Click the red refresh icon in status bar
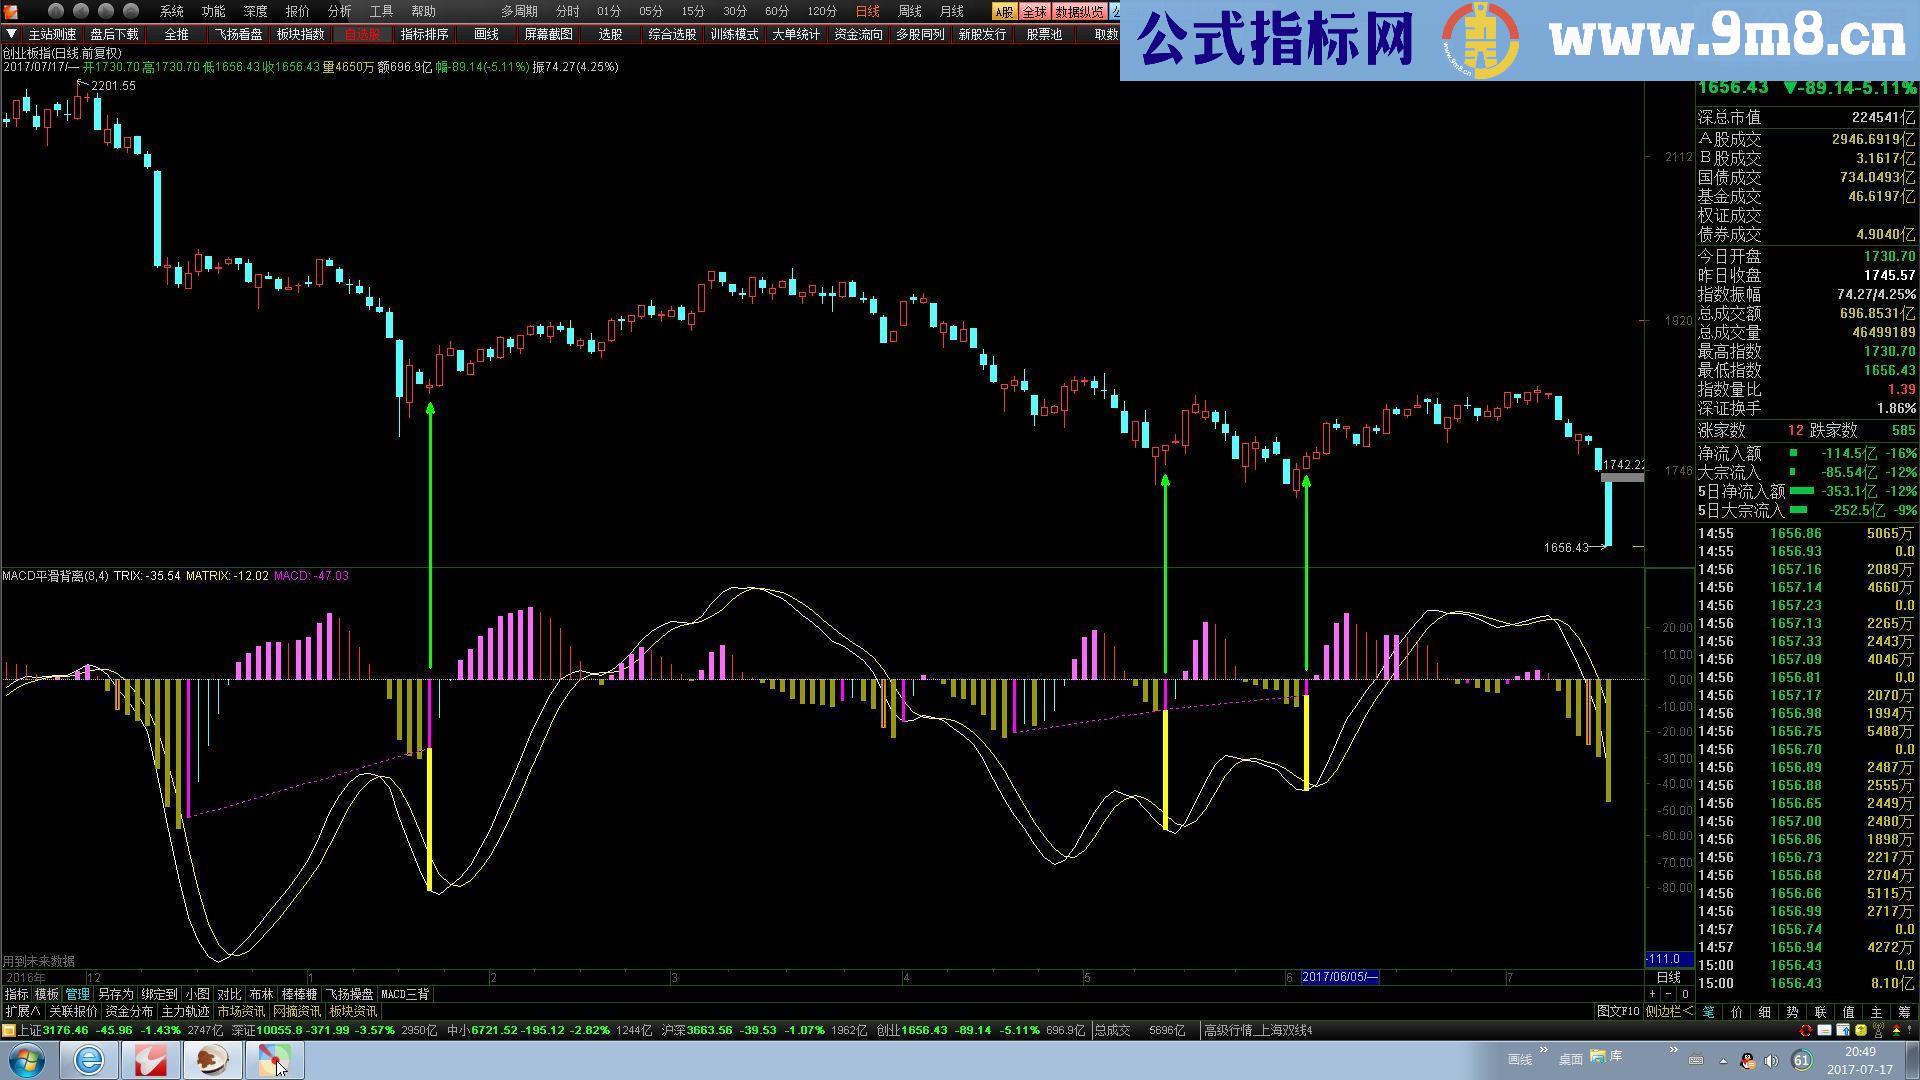This screenshot has width=1920, height=1080. coord(1806,1030)
